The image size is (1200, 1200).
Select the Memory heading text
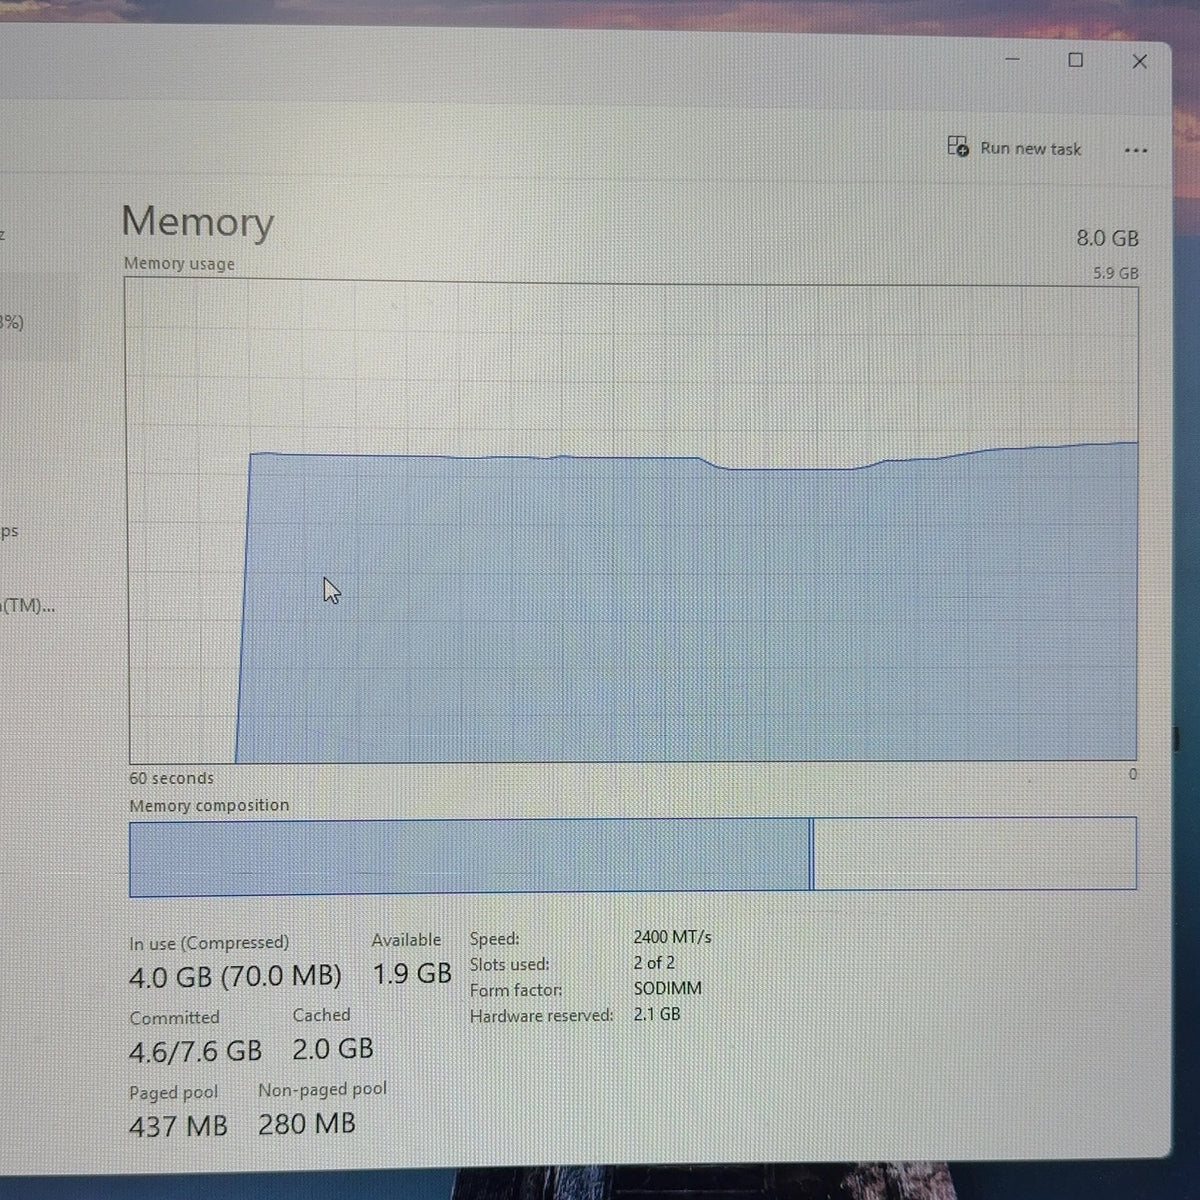[197, 221]
